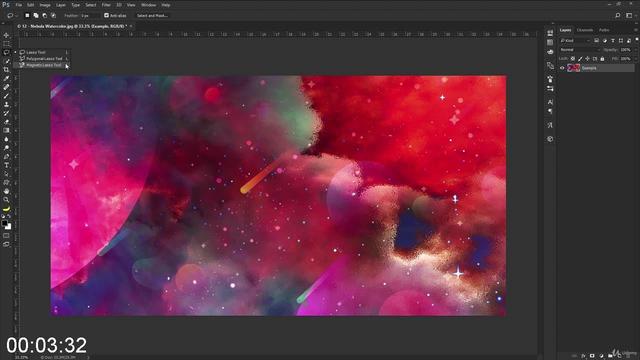Viewport: 640px width, 360px height.
Task: Close the Nebula Watercolor document tab
Action: [x=131, y=26]
